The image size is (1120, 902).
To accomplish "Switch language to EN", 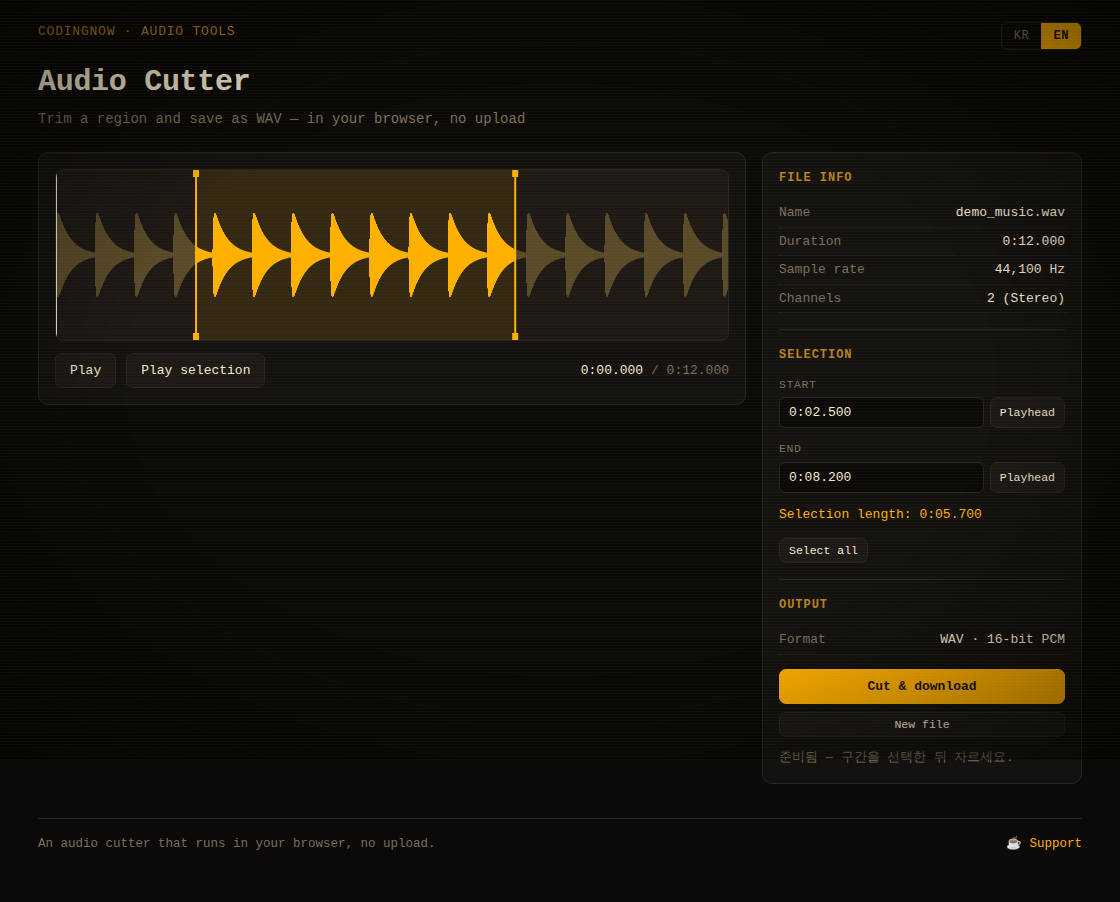I will coord(1061,36).
